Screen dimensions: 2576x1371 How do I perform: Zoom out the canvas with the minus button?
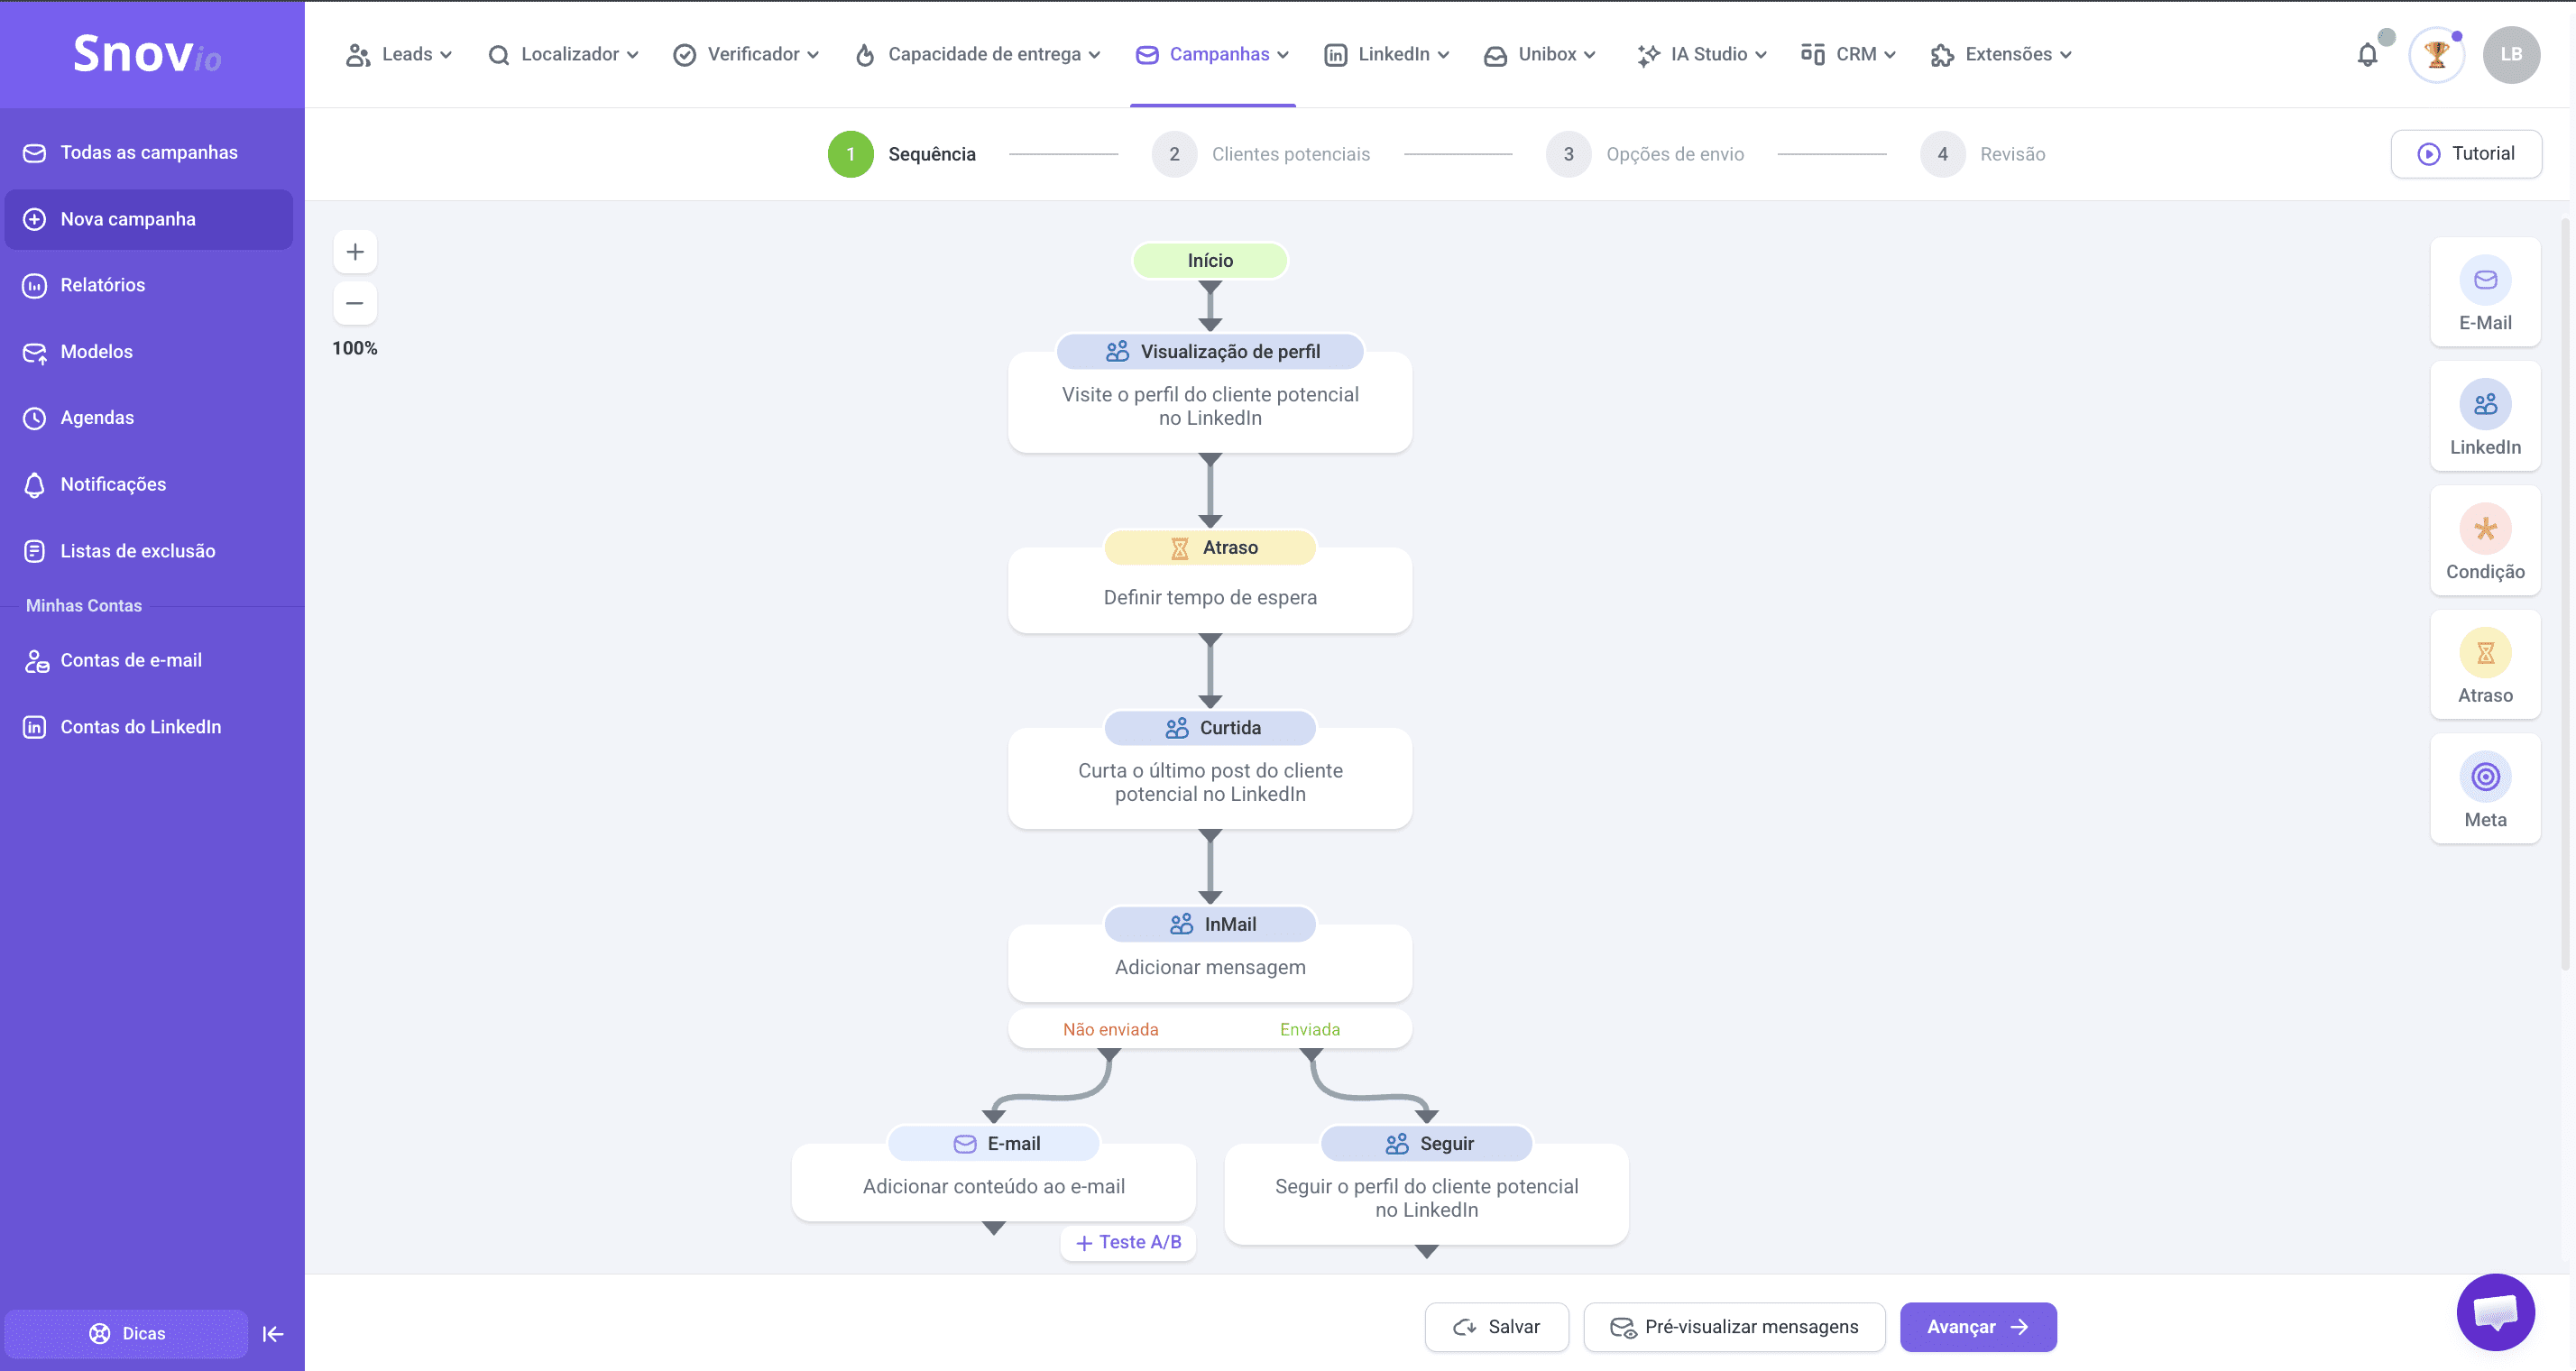pos(355,303)
